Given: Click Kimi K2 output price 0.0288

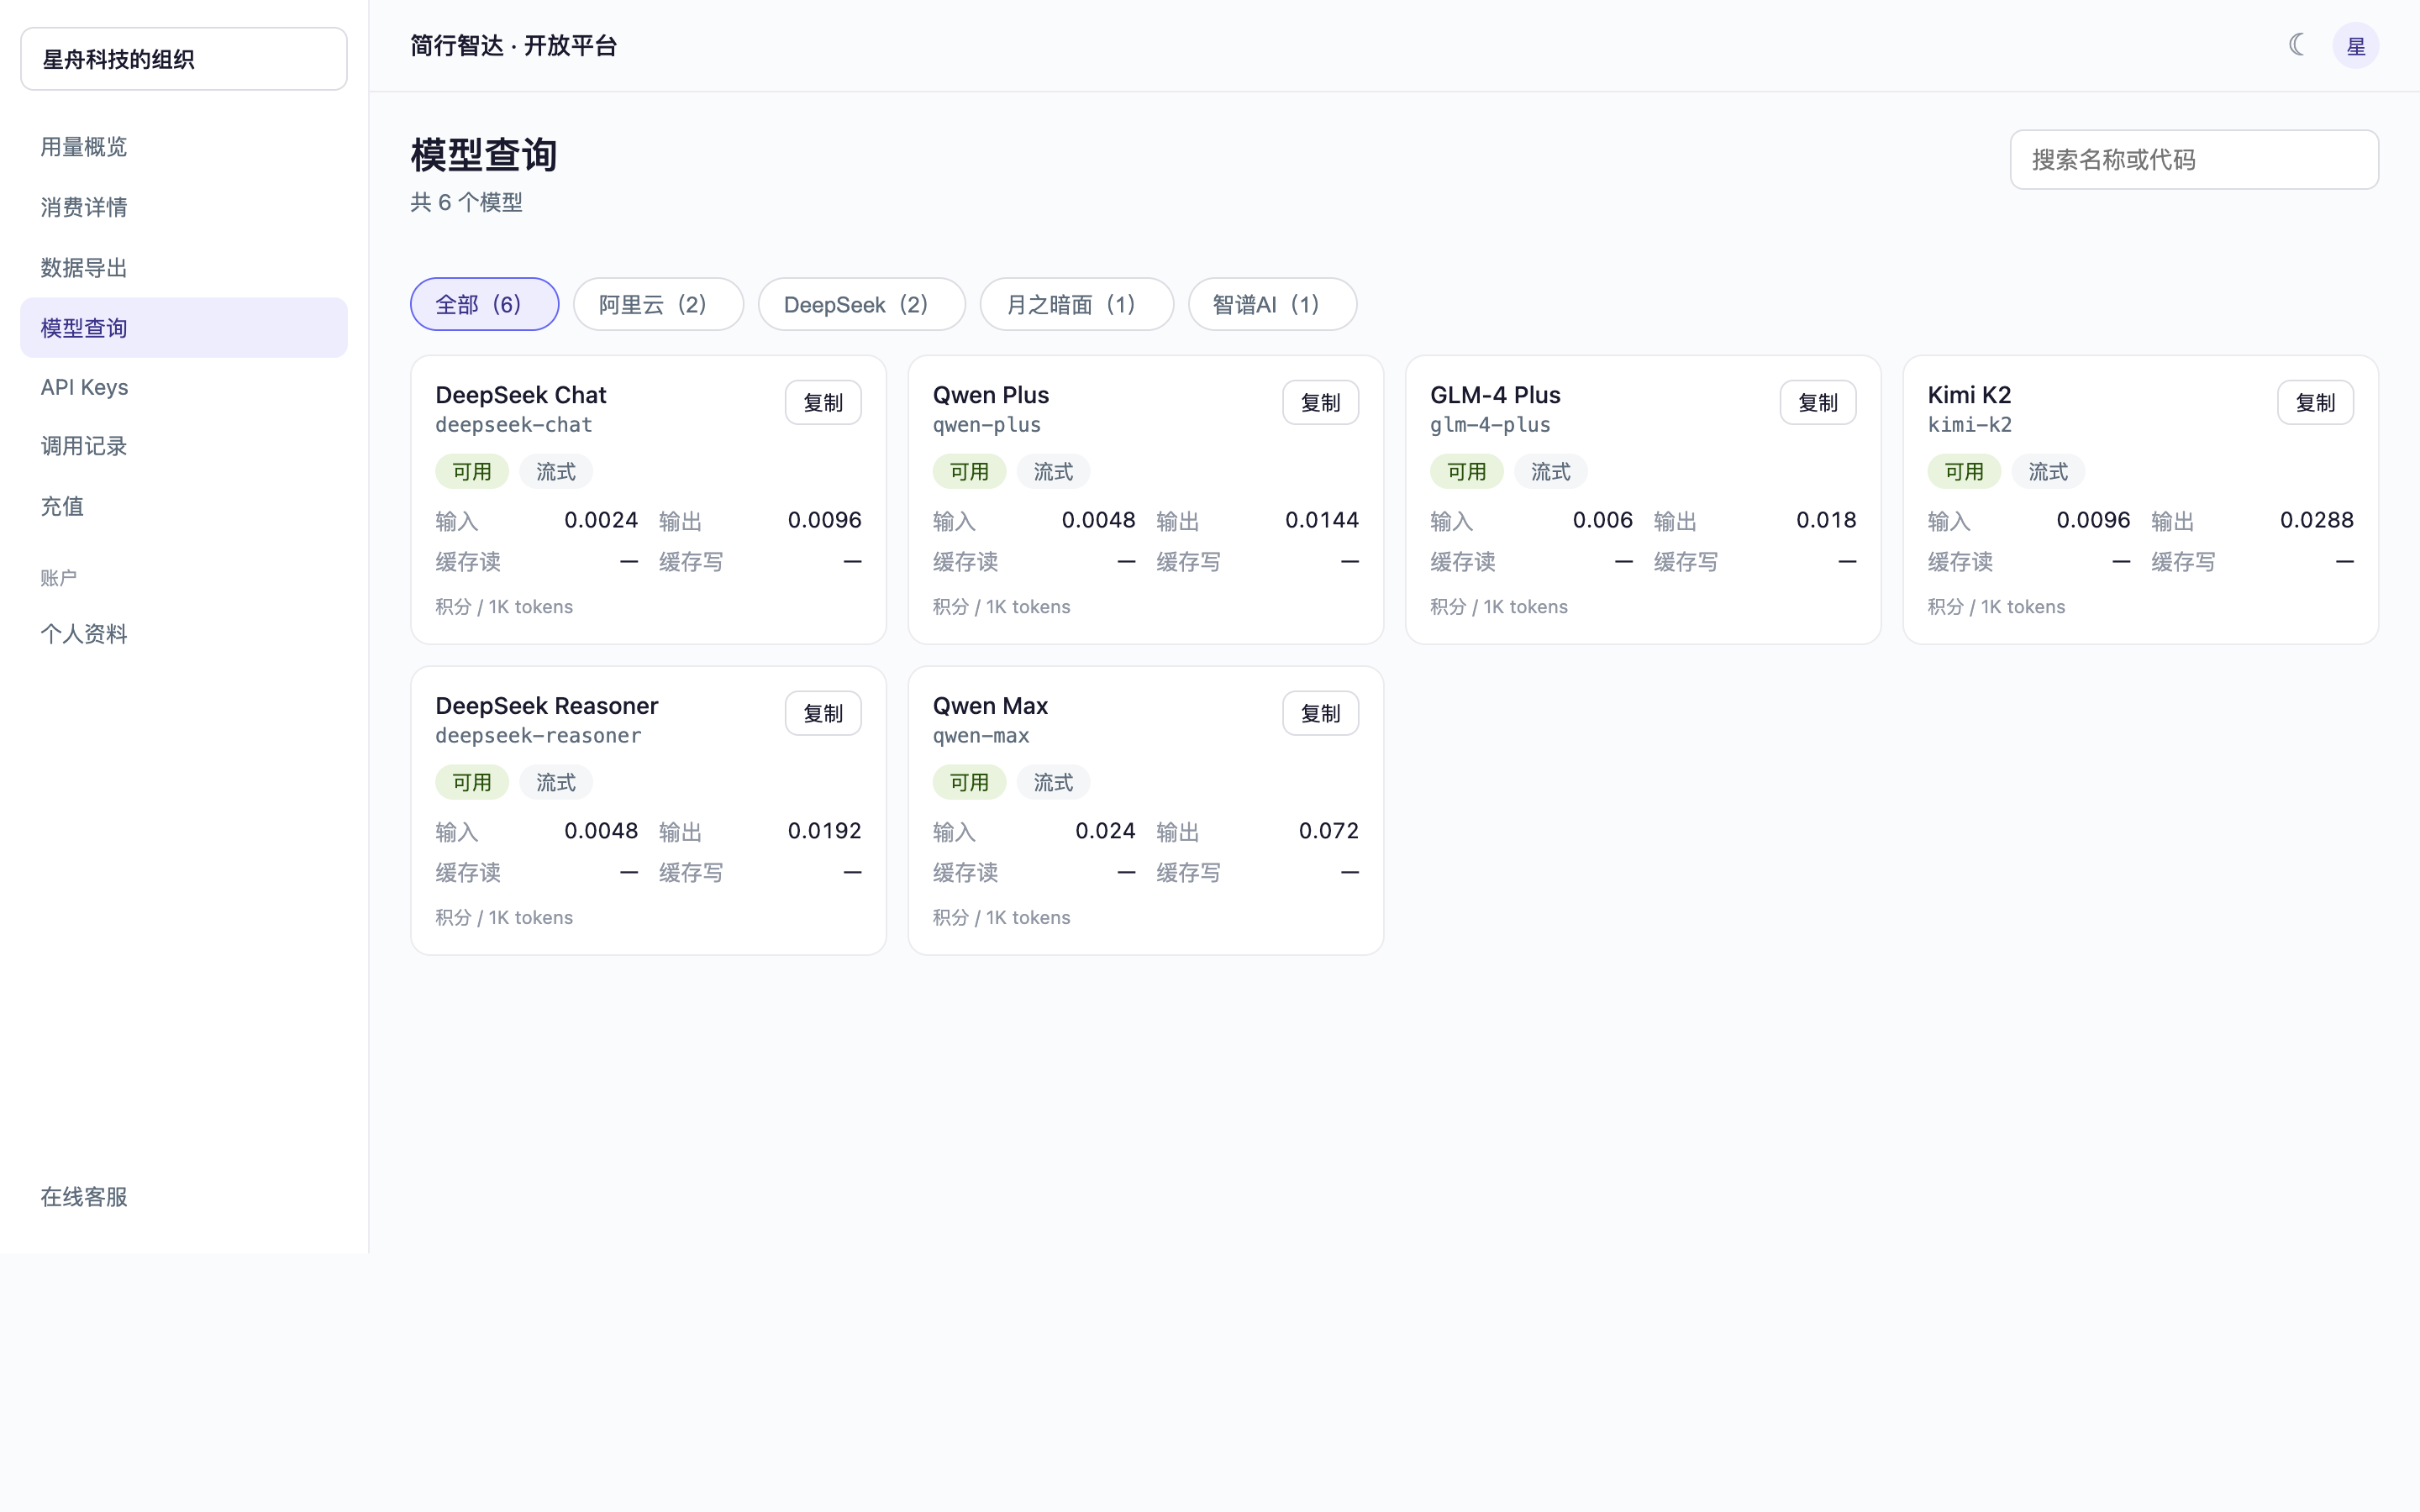Looking at the screenshot, I should 2316,520.
